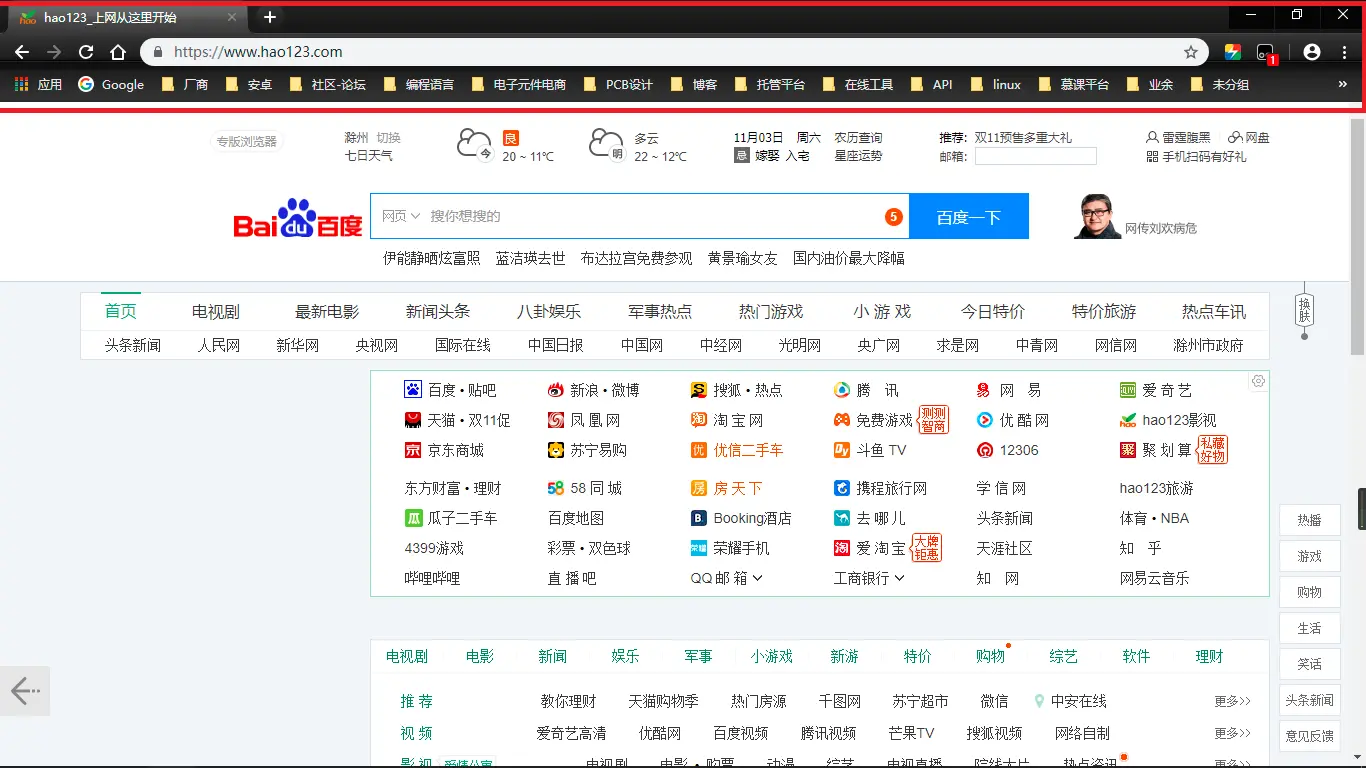Image resolution: width=1366 pixels, height=768 pixels.
Task: Click the Baidu logo
Action: 298,217
